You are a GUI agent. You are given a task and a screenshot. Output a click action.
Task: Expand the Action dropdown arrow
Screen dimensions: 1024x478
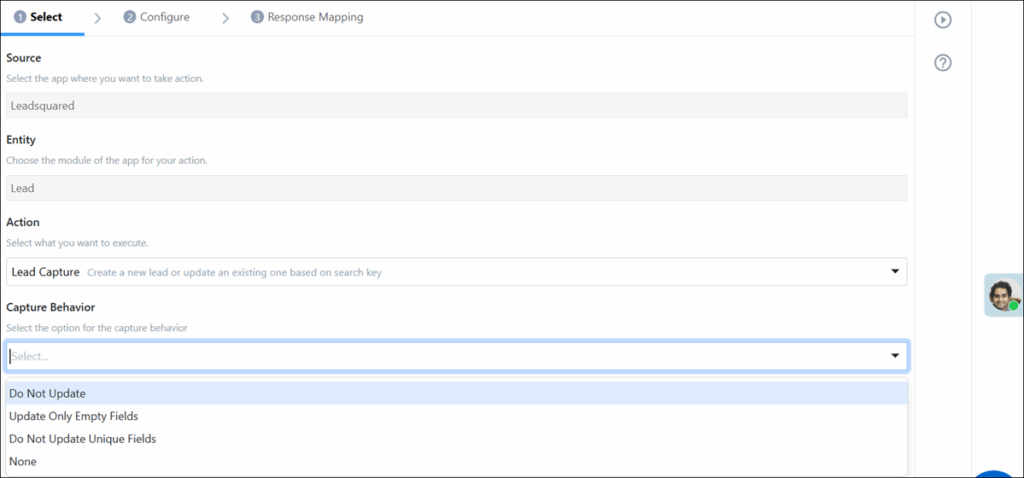894,272
